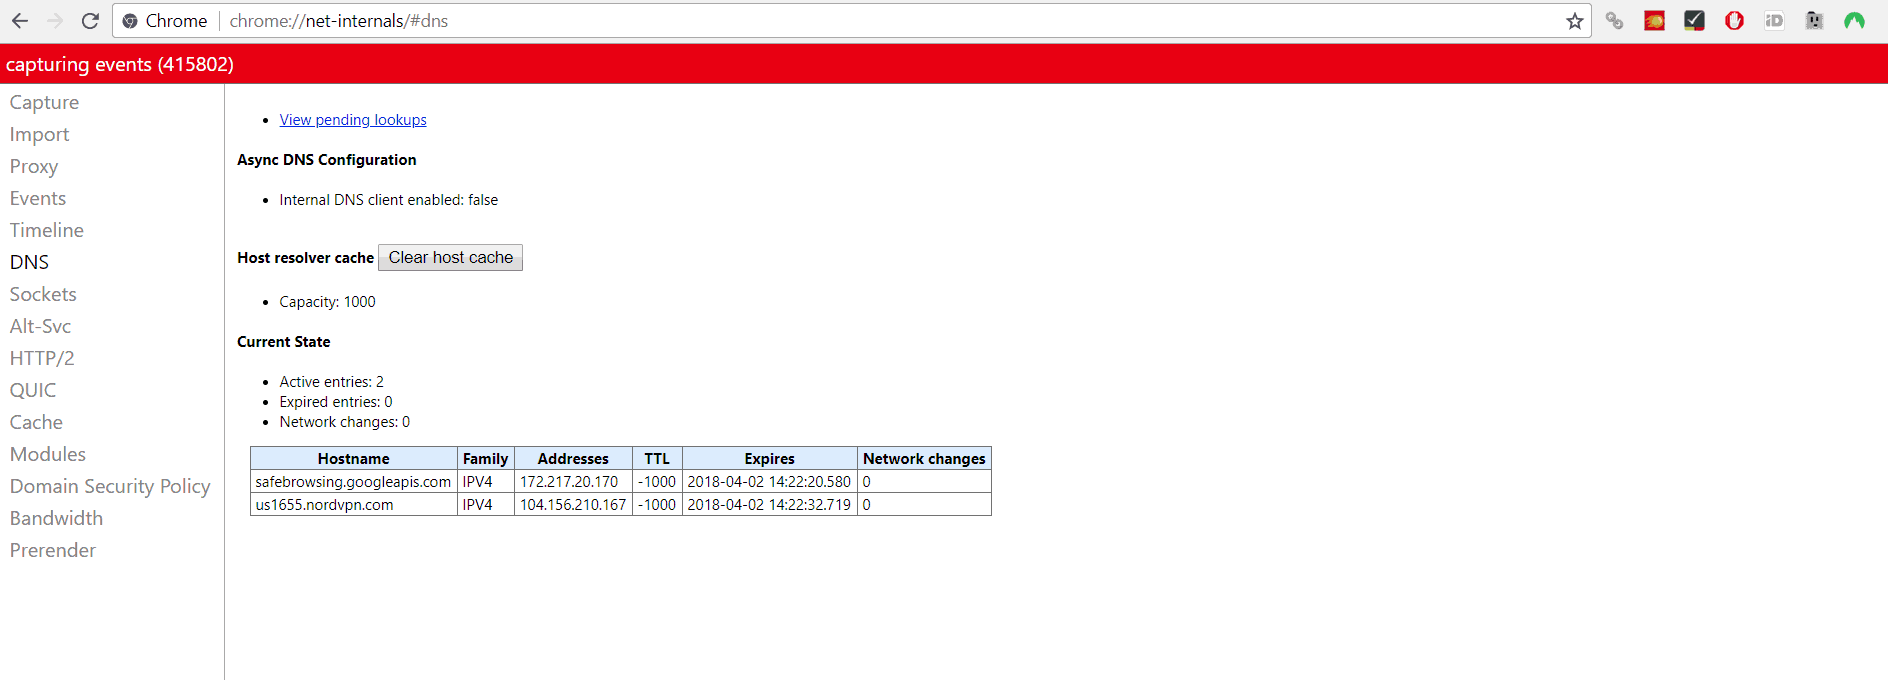The image size is (1888, 680).
Task: Select the DNS tab
Action: pos(29,262)
